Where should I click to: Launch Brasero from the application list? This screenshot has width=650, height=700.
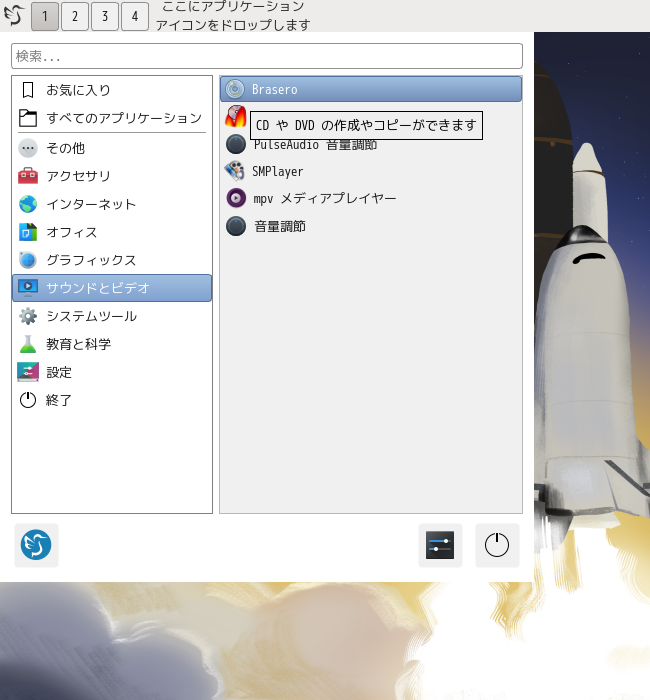[x=371, y=89]
